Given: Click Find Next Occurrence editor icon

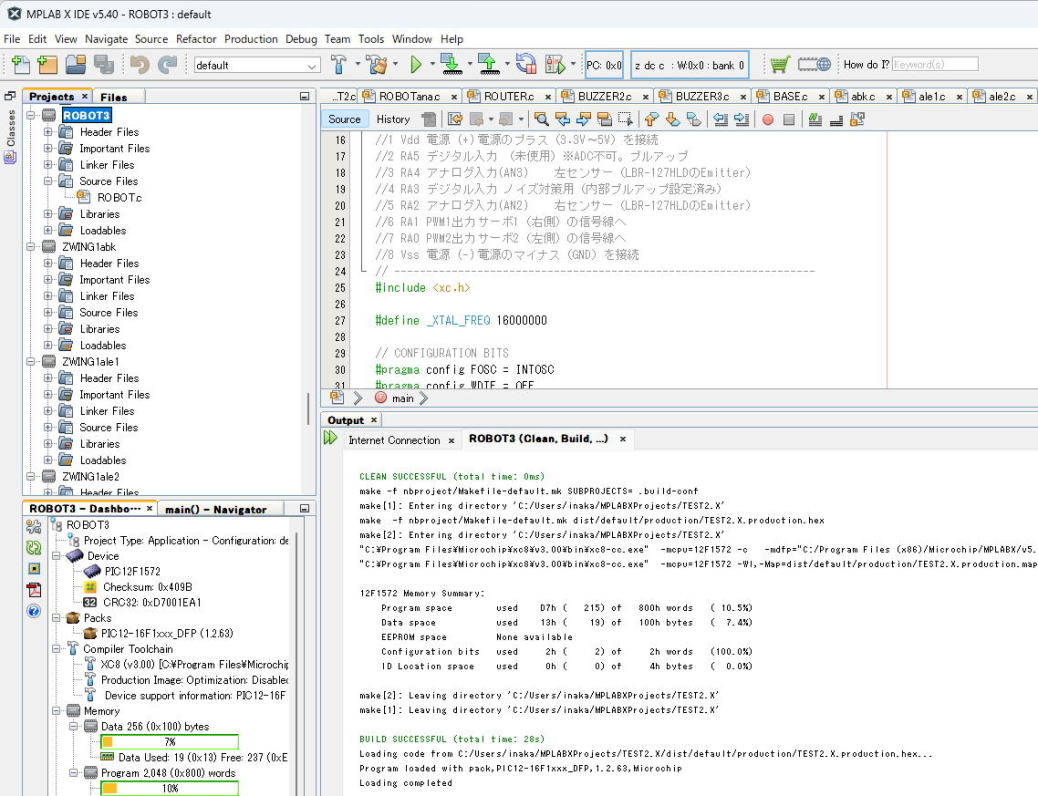Looking at the screenshot, I should pyautogui.click(x=583, y=119).
